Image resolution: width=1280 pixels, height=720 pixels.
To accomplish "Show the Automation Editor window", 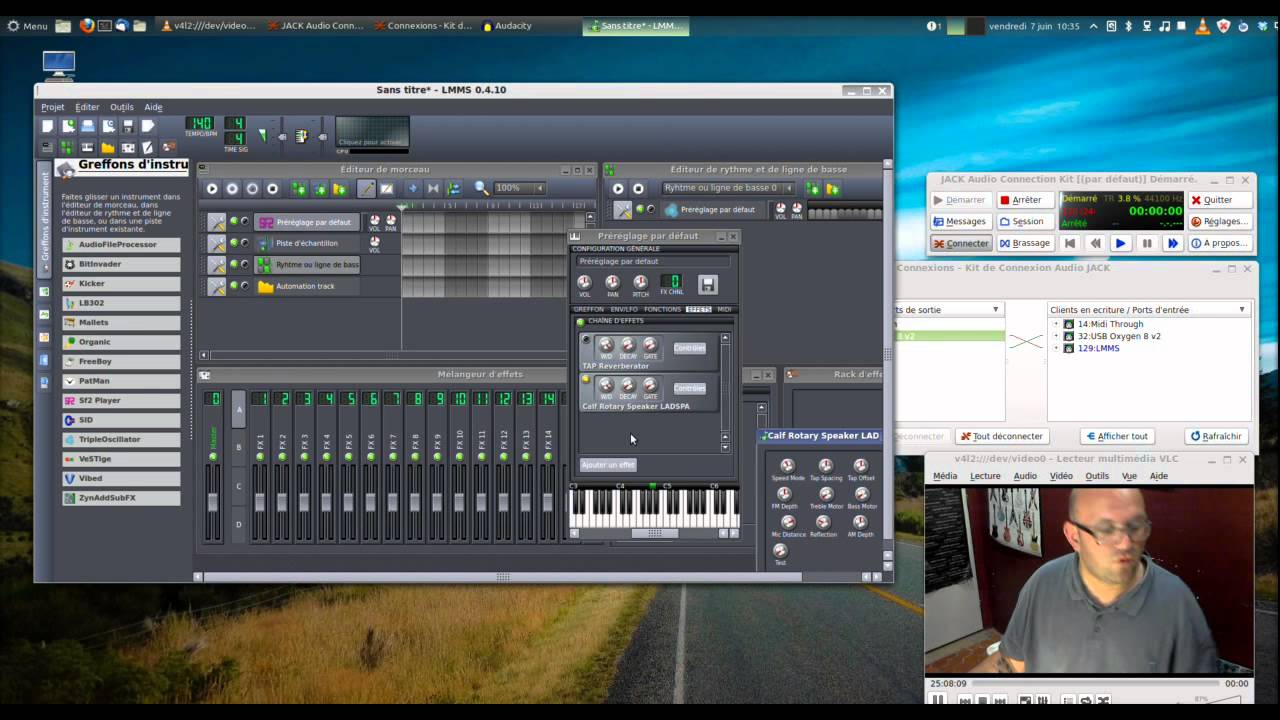I will point(108,147).
